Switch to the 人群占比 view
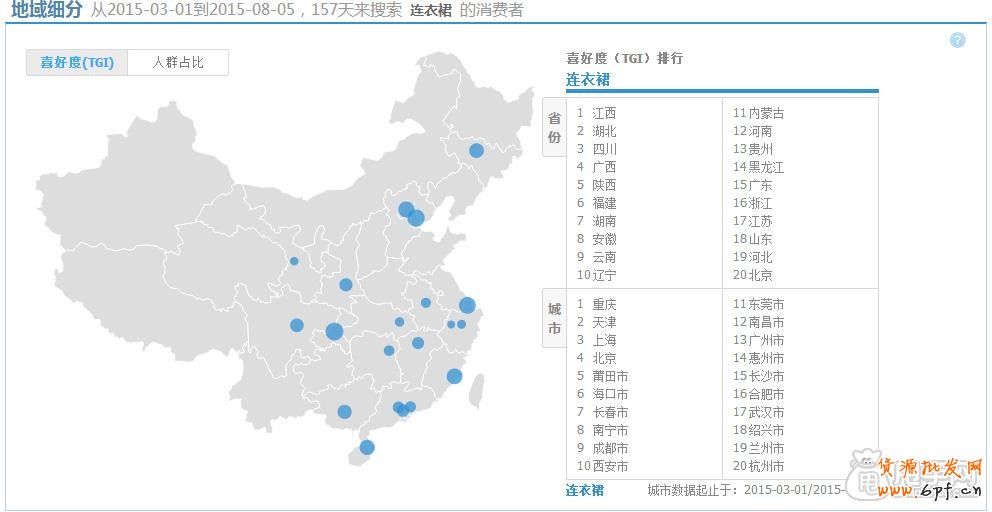Screen dimensions: 992x512 point(178,63)
